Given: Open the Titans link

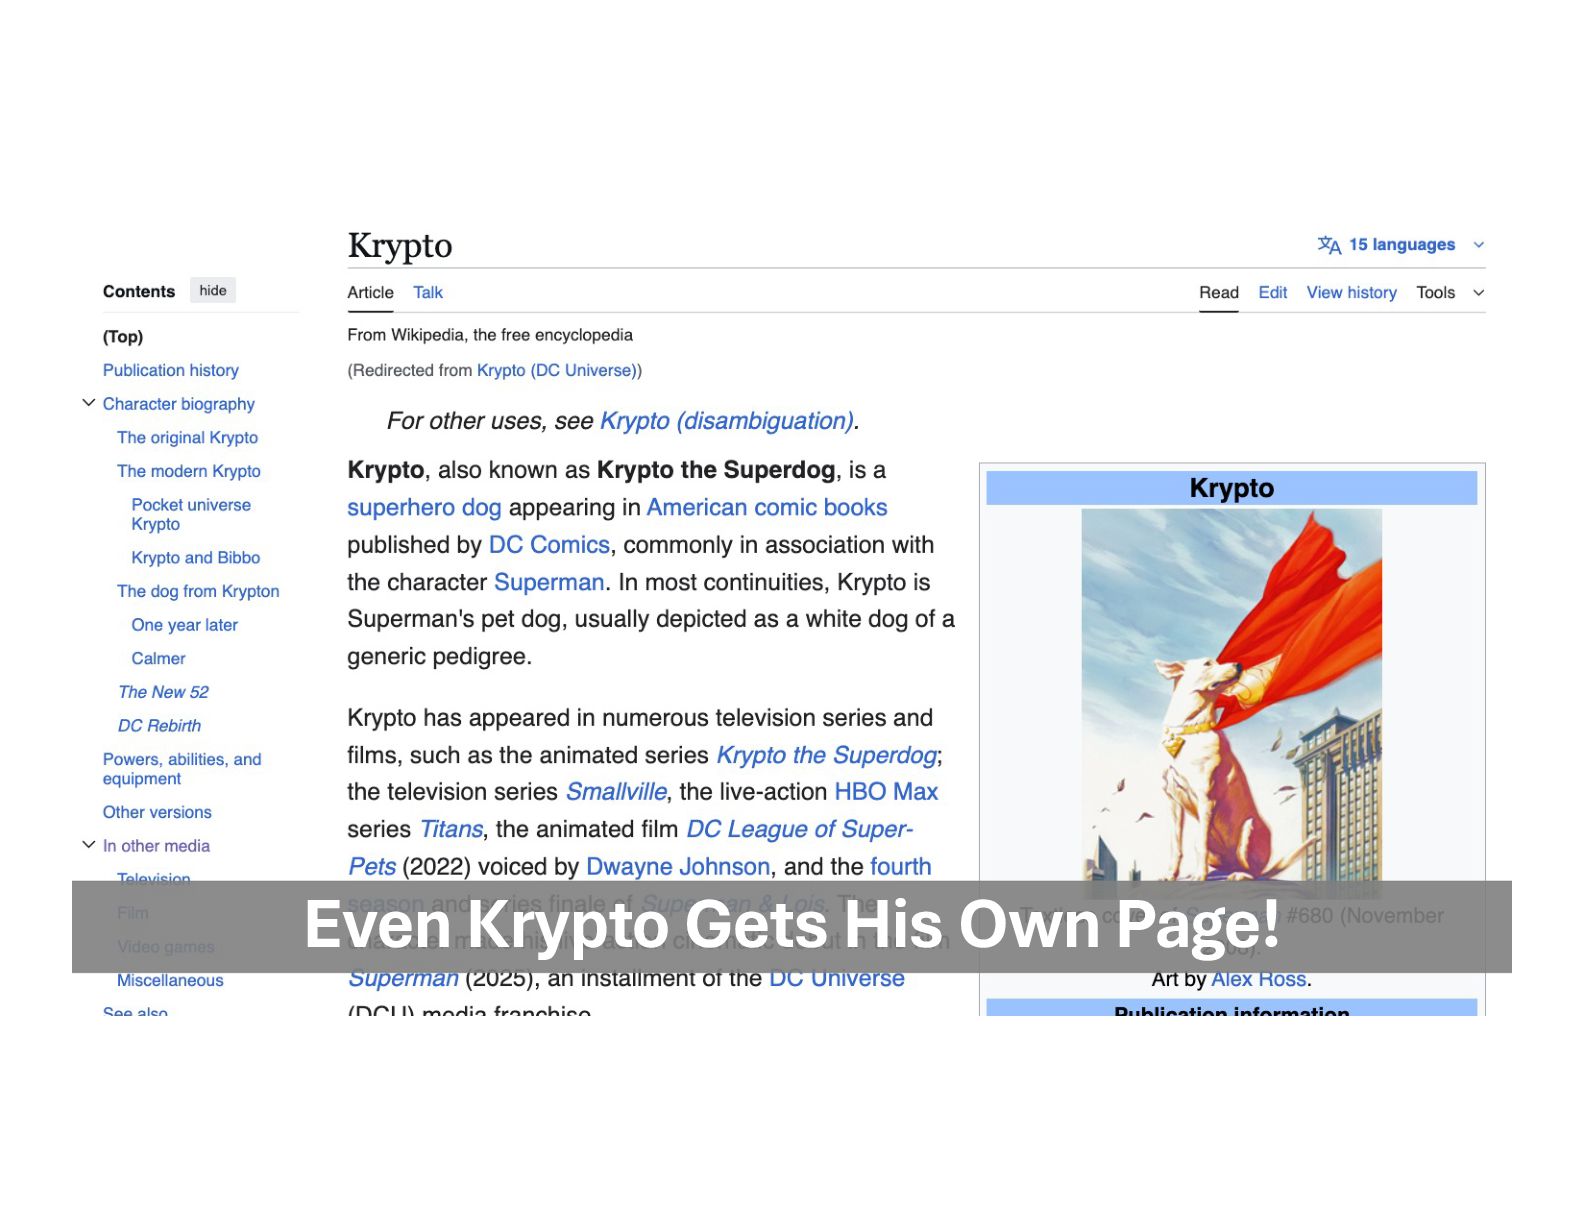Looking at the screenshot, I should coord(451,830).
